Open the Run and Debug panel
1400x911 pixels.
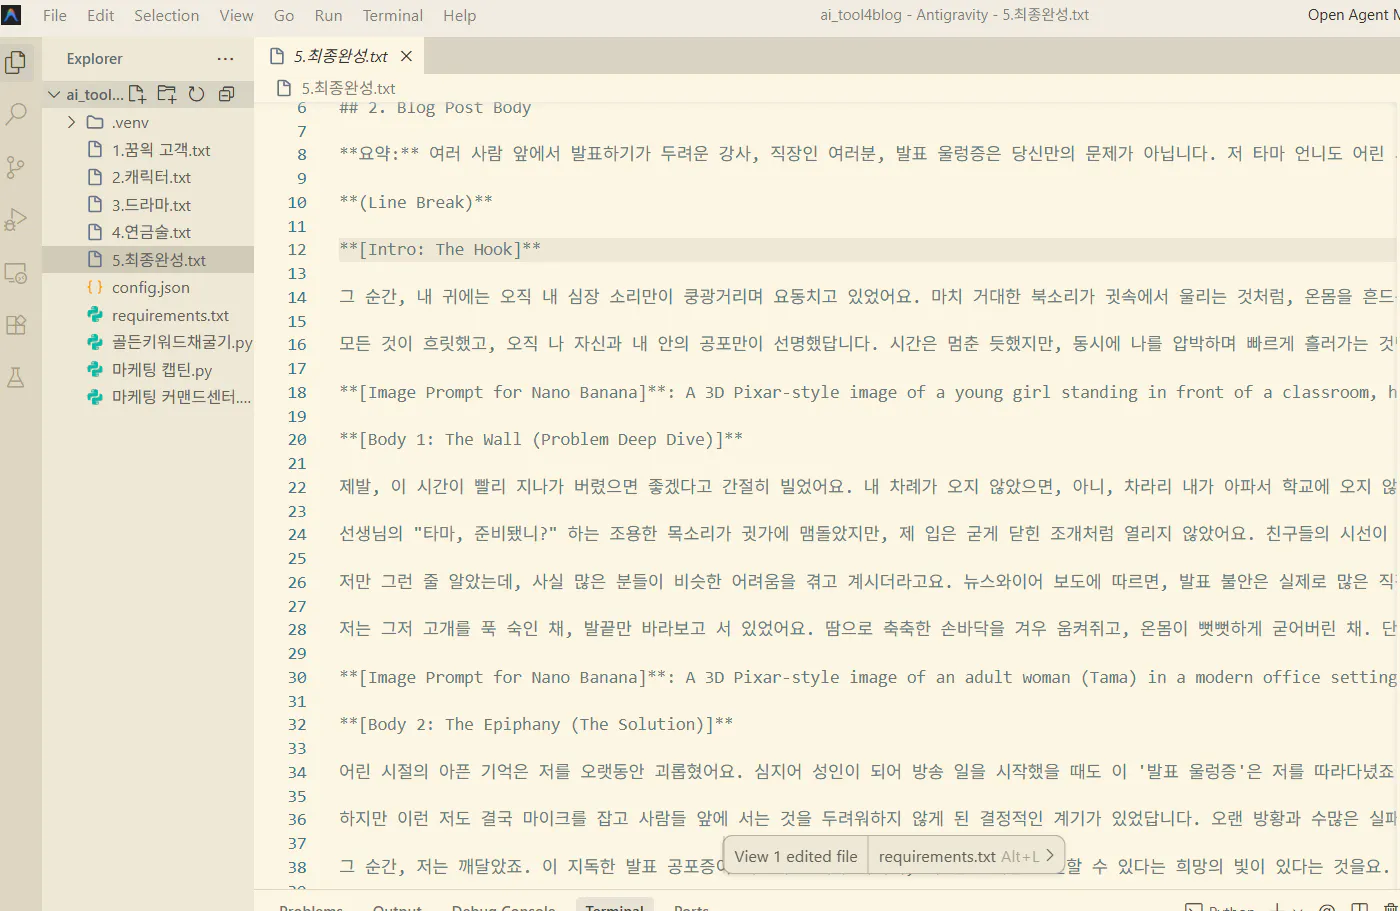(16, 219)
